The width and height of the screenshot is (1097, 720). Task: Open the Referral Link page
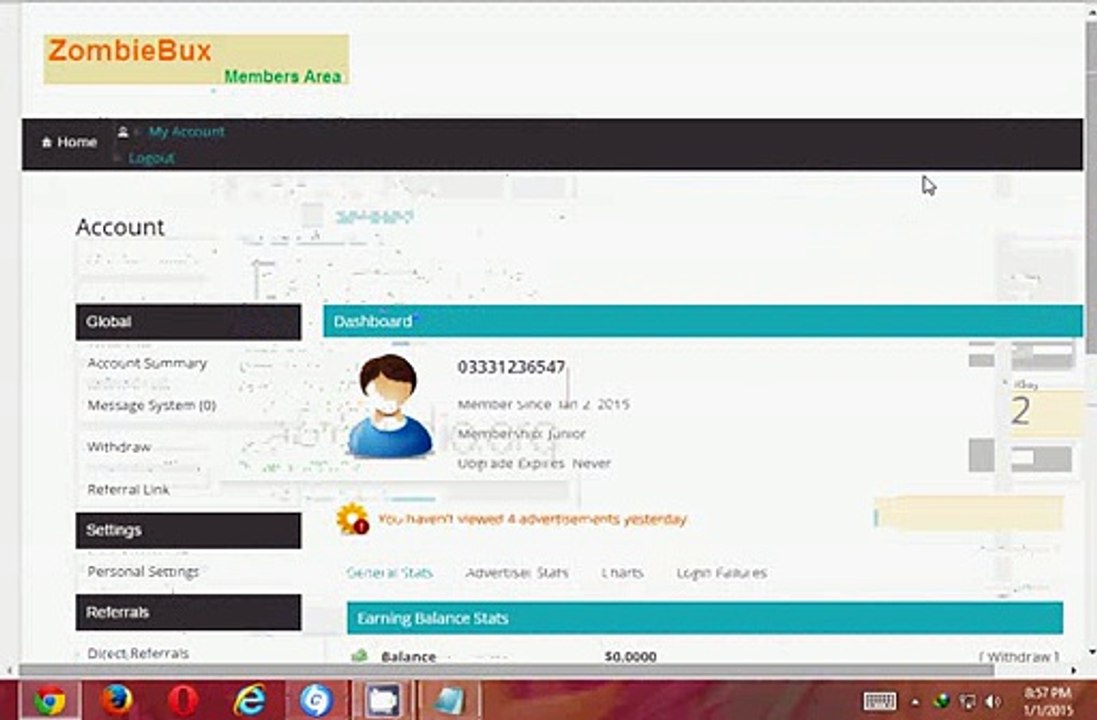[x=129, y=489]
